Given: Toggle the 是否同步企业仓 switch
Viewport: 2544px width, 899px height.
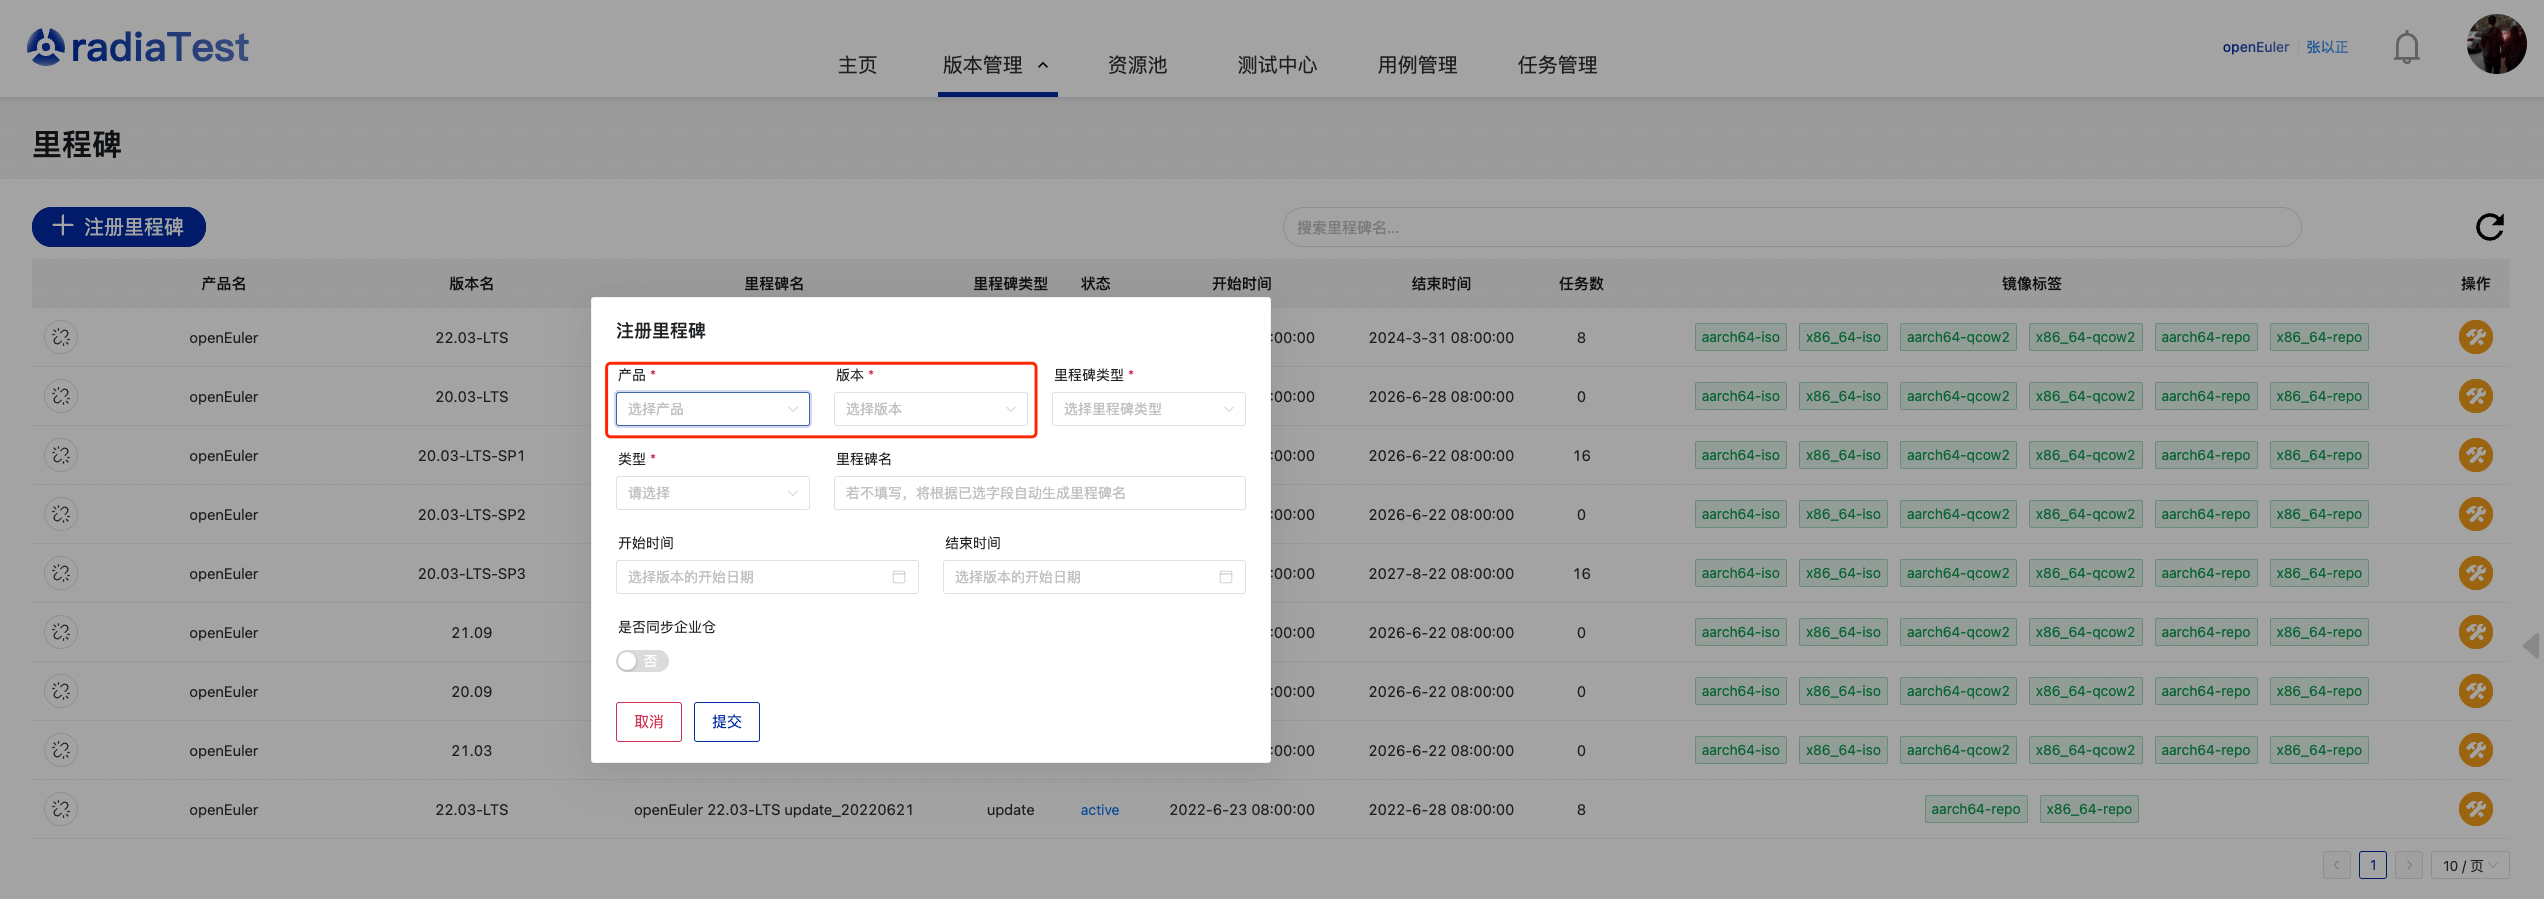Looking at the screenshot, I should 642,661.
